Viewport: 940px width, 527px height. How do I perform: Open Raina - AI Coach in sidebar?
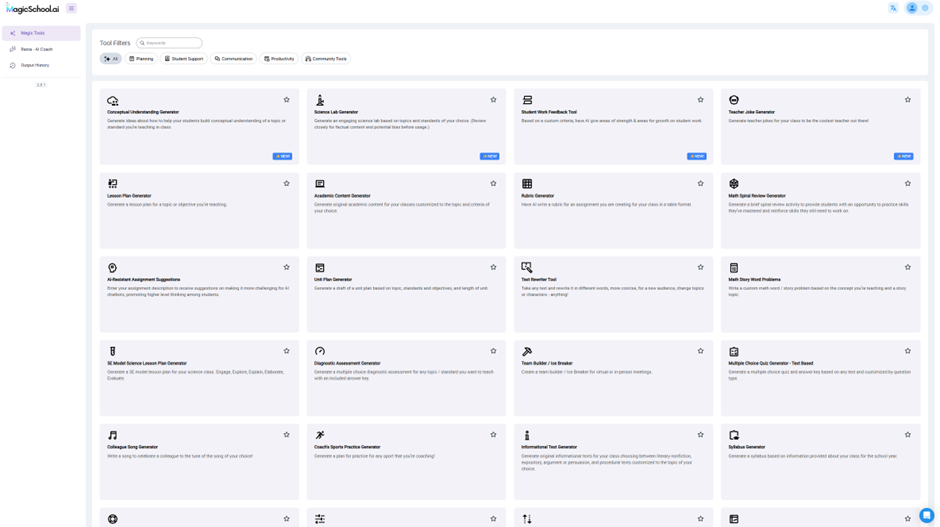click(x=41, y=49)
